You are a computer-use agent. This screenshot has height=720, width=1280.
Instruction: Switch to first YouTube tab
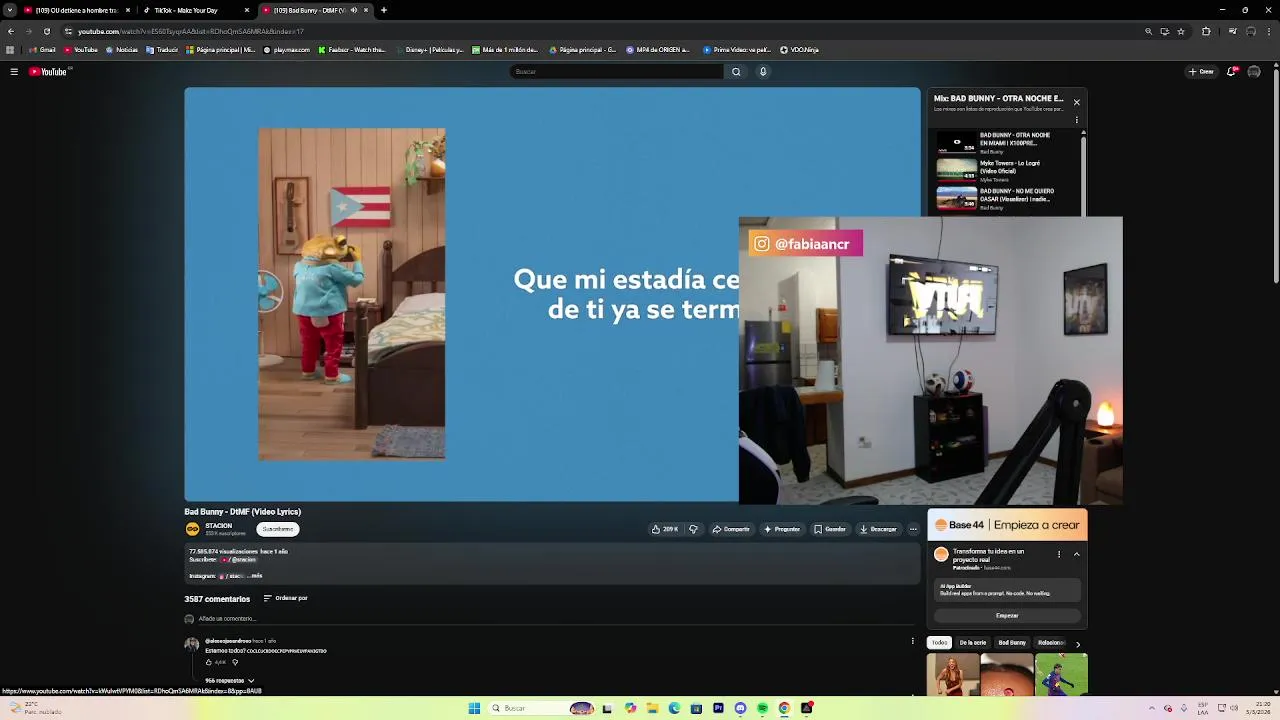coord(76,10)
